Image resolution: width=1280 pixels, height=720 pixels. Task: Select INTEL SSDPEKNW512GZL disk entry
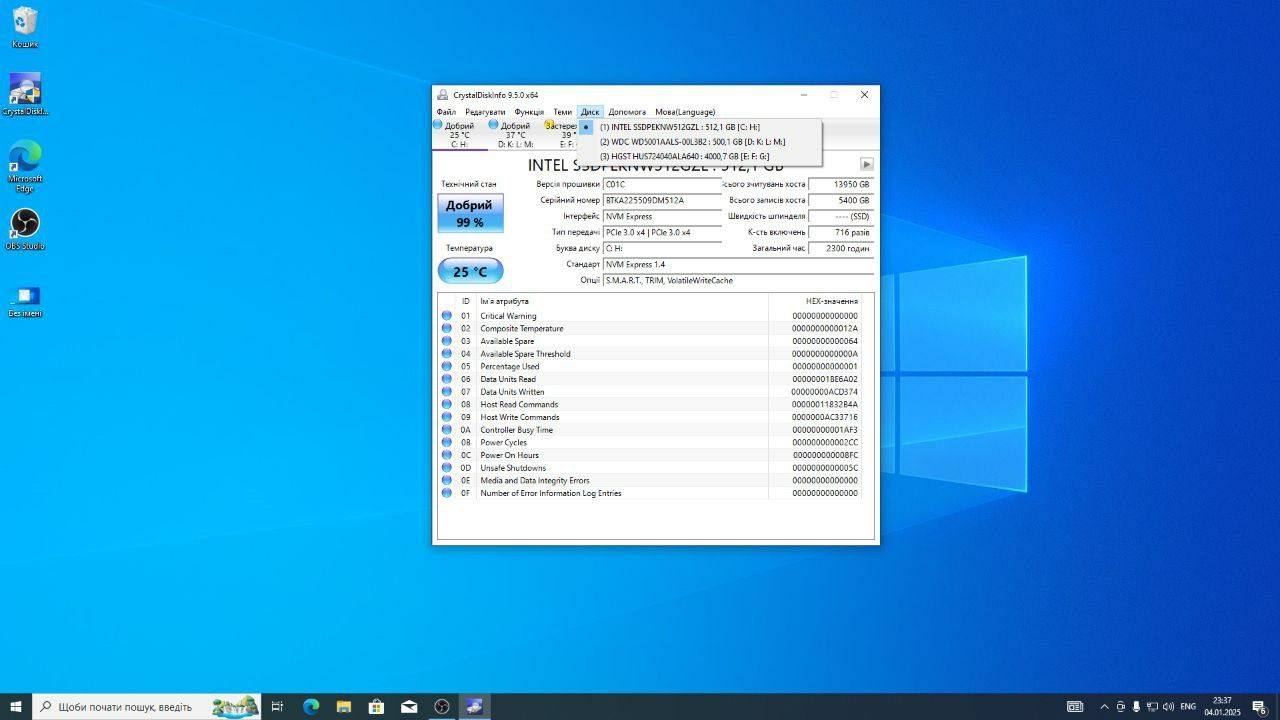click(x=700, y=127)
